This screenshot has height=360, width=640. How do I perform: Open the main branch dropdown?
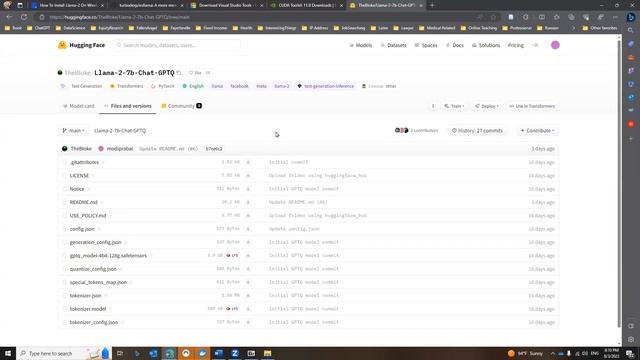[x=73, y=131]
